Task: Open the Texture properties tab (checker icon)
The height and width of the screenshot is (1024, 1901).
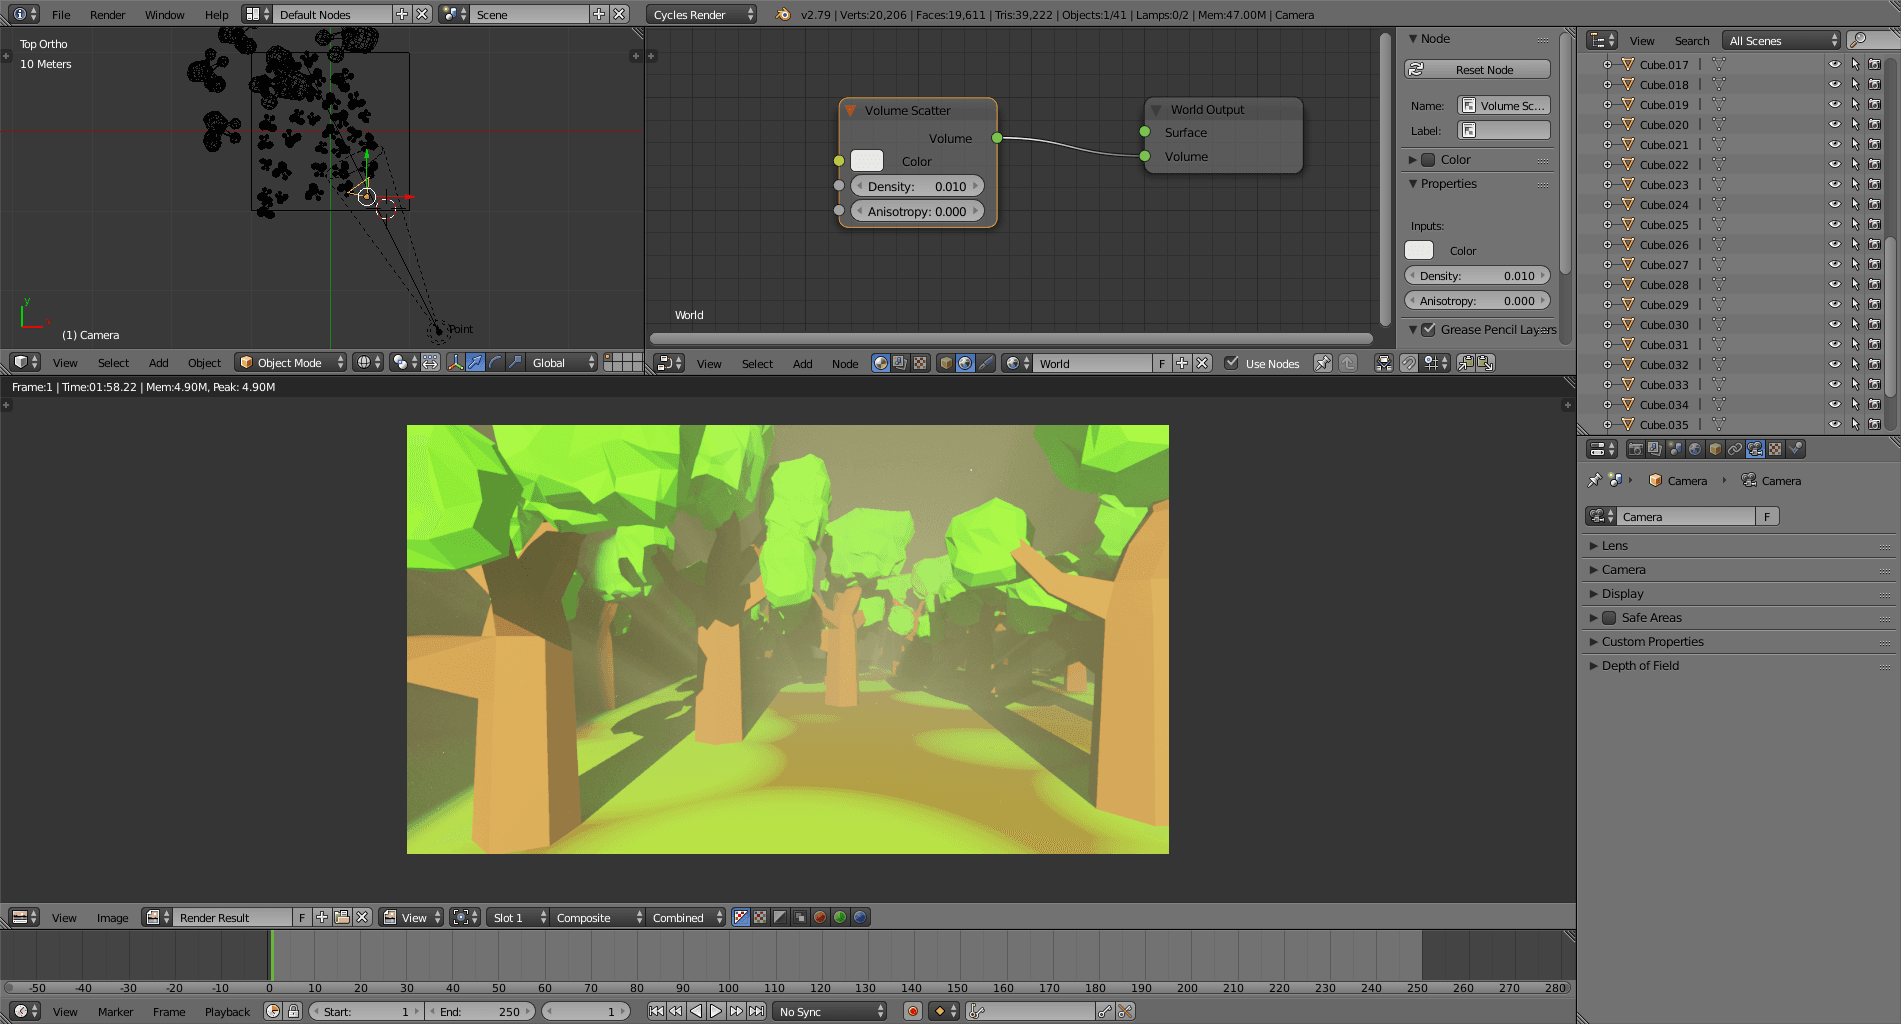Action: pyautogui.click(x=1775, y=449)
